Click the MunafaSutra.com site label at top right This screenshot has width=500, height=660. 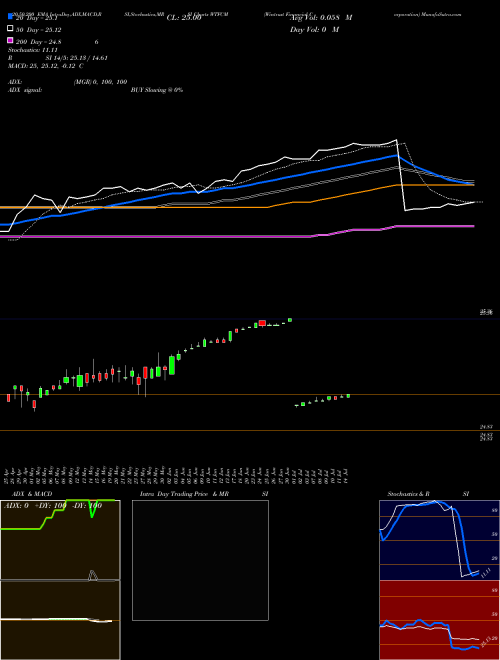coord(440,14)
